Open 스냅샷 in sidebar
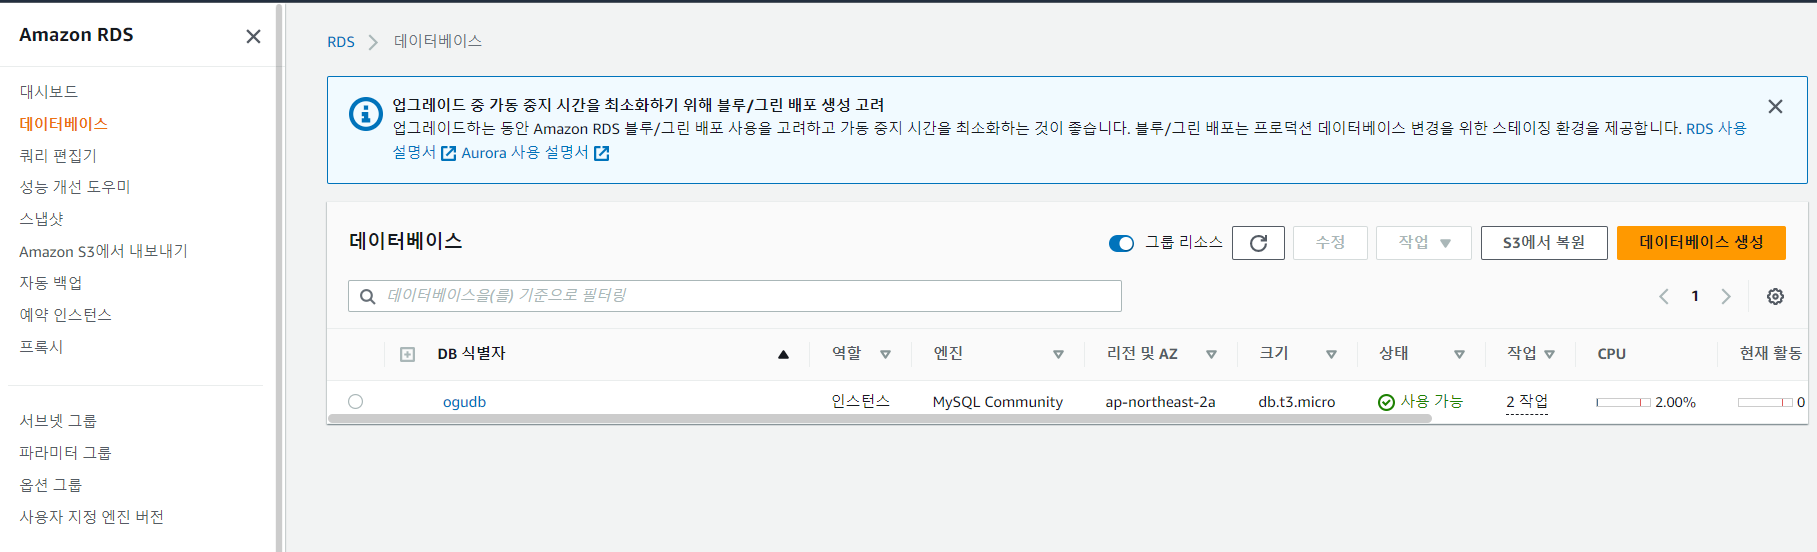Image resolution: width=1817 pixels, height=552 pixels. 41,219
